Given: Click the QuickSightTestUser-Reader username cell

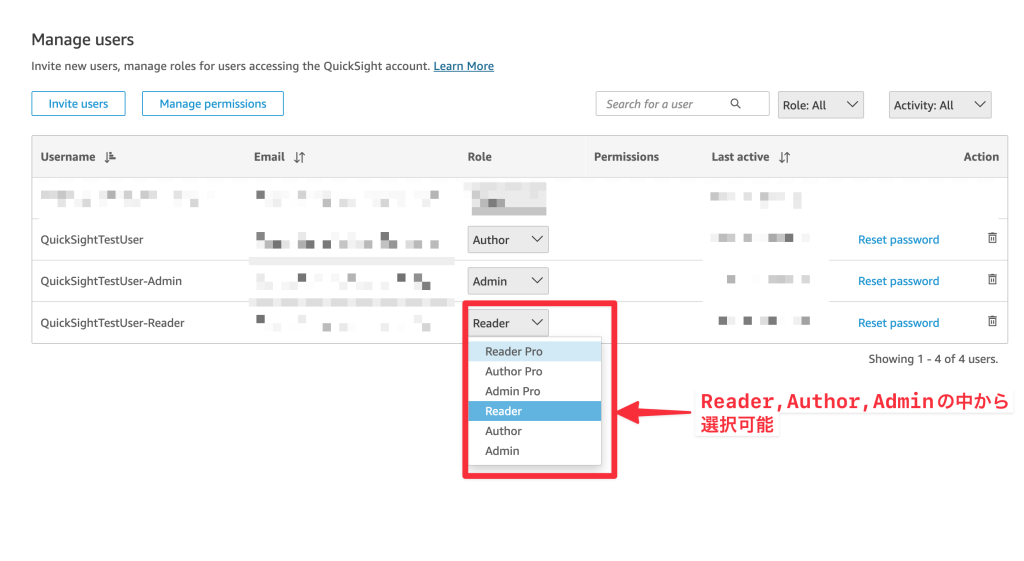Looking at the screenshot, I should pyautogui.click(x=112, y=323).
